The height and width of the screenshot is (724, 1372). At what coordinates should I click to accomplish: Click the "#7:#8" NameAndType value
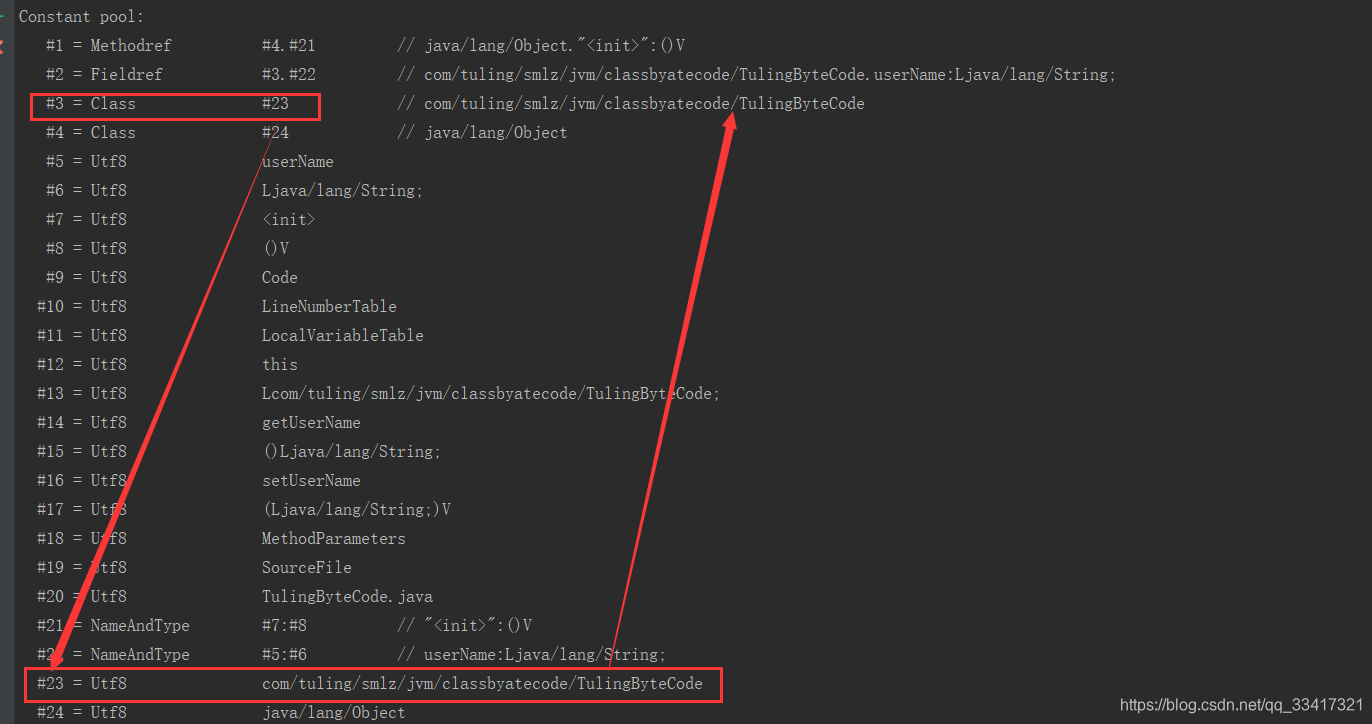pos(284,626)
